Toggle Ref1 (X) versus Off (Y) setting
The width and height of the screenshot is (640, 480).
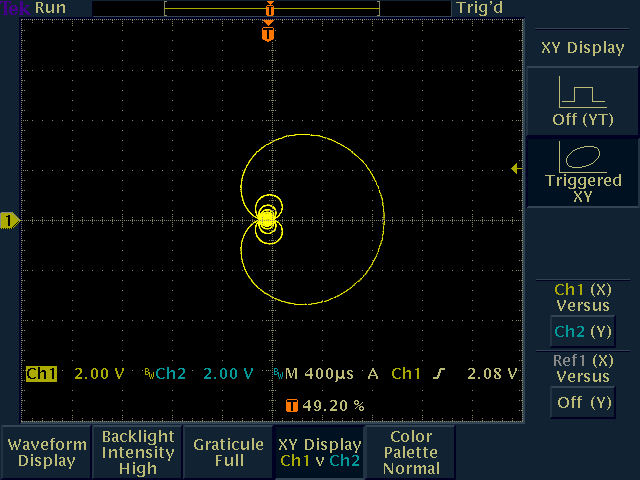point(583,402)
